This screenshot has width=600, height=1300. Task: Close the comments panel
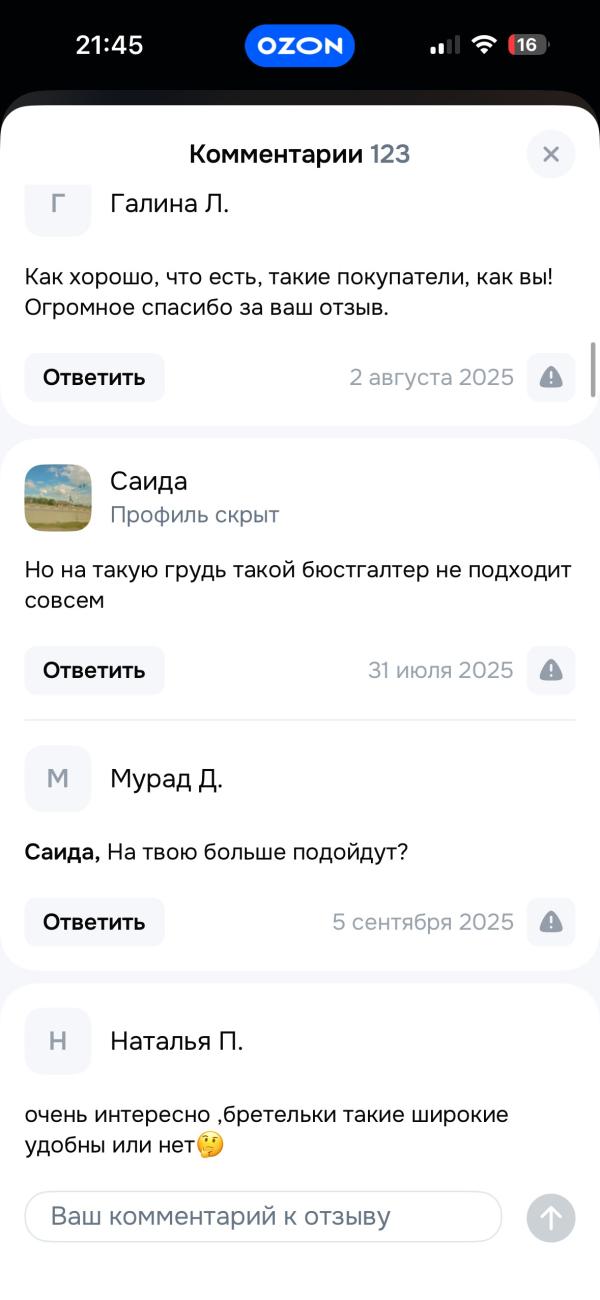coord(550,154)
